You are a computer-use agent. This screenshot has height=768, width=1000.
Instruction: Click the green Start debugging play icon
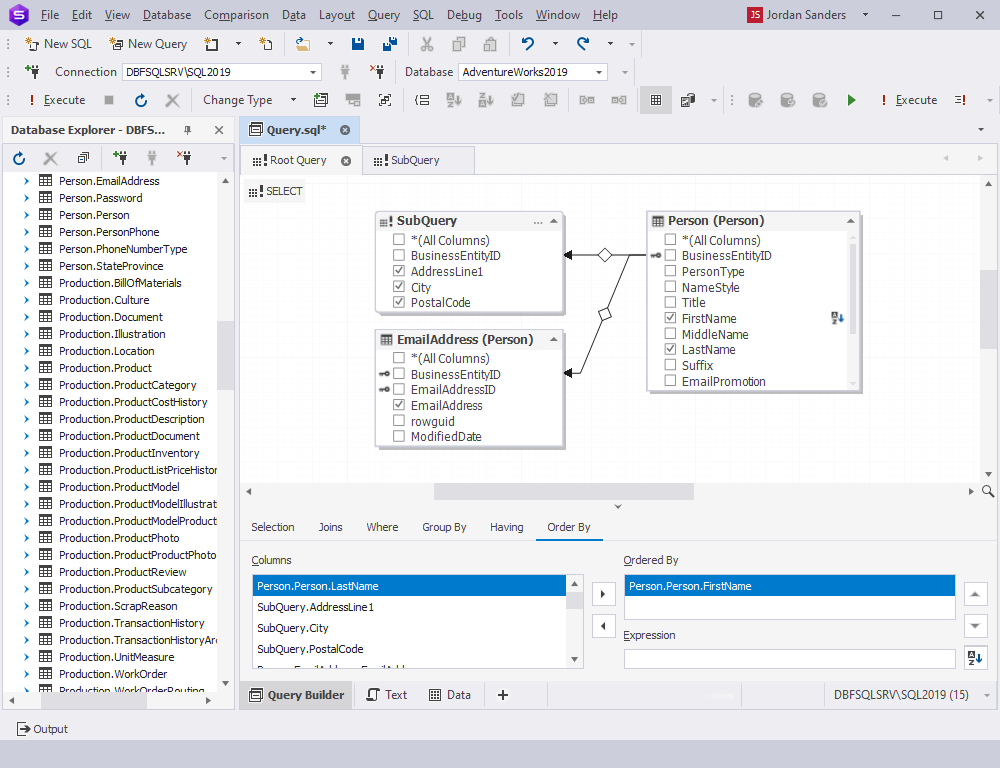851,100
